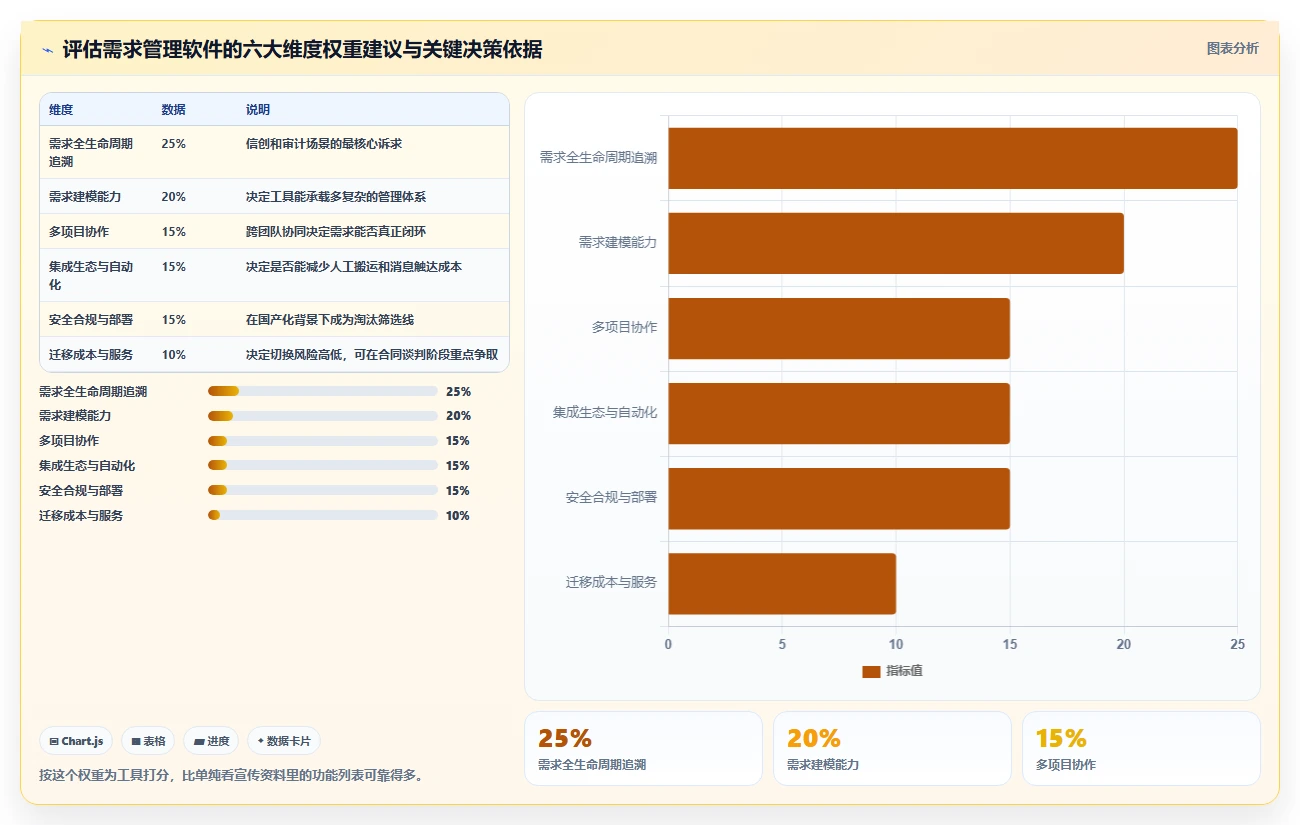The width and height of the screenshot is (1300, 825).
Task: Click 在国产化背景下成为淘汰筛选线 description
Action: [x=330, y=319]
